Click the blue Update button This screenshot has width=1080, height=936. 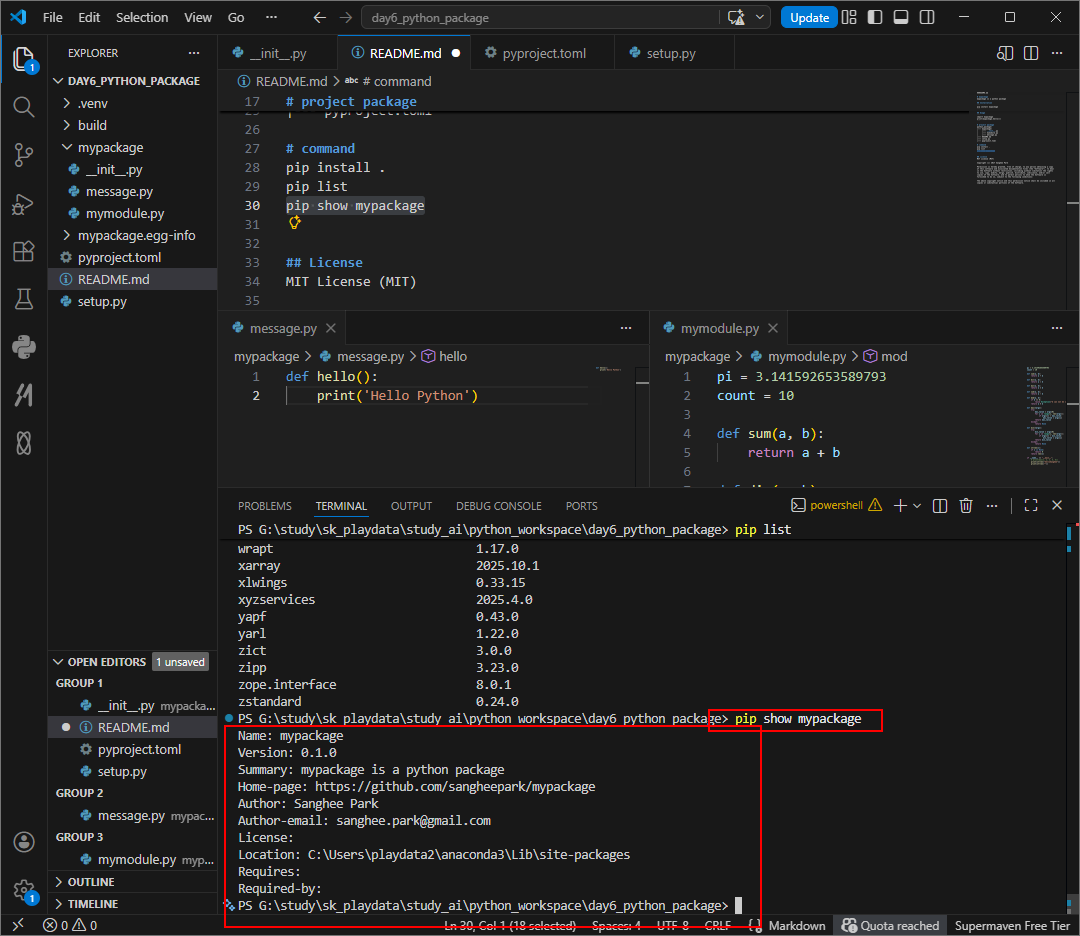(809, 18)
